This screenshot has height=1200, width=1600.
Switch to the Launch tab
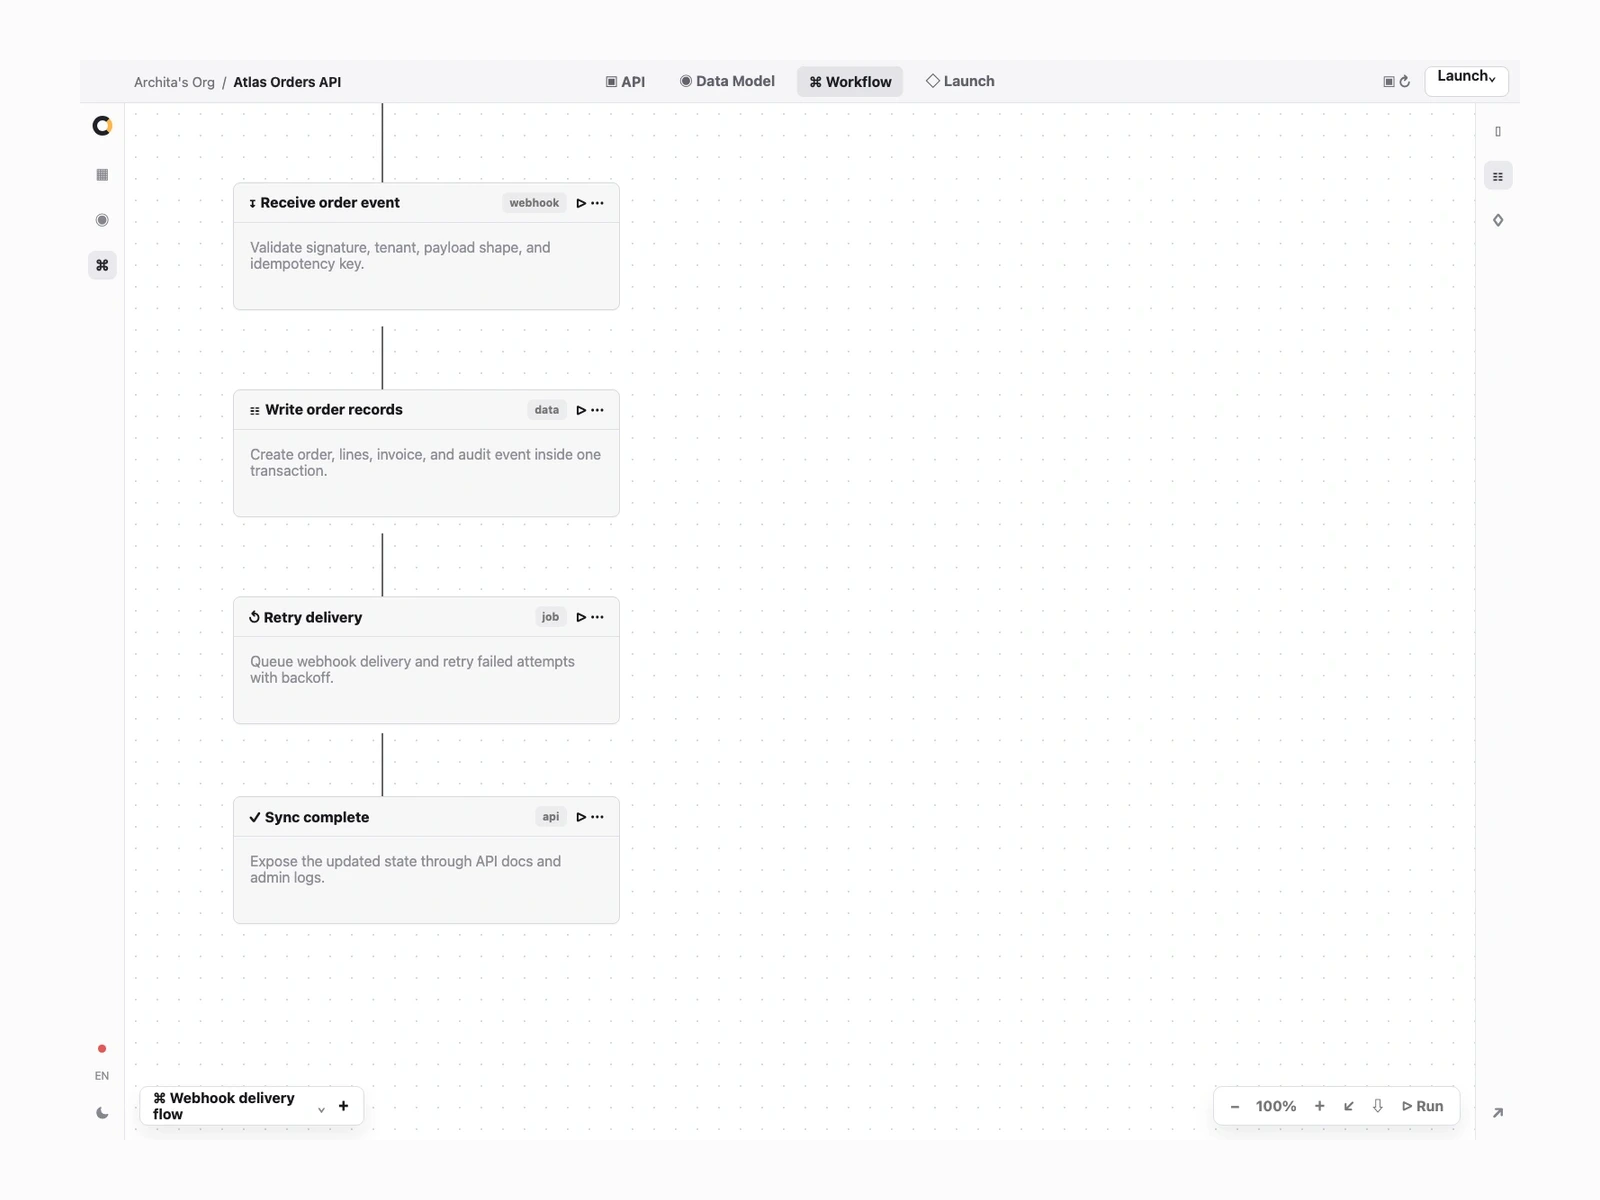tap(960, 82)
